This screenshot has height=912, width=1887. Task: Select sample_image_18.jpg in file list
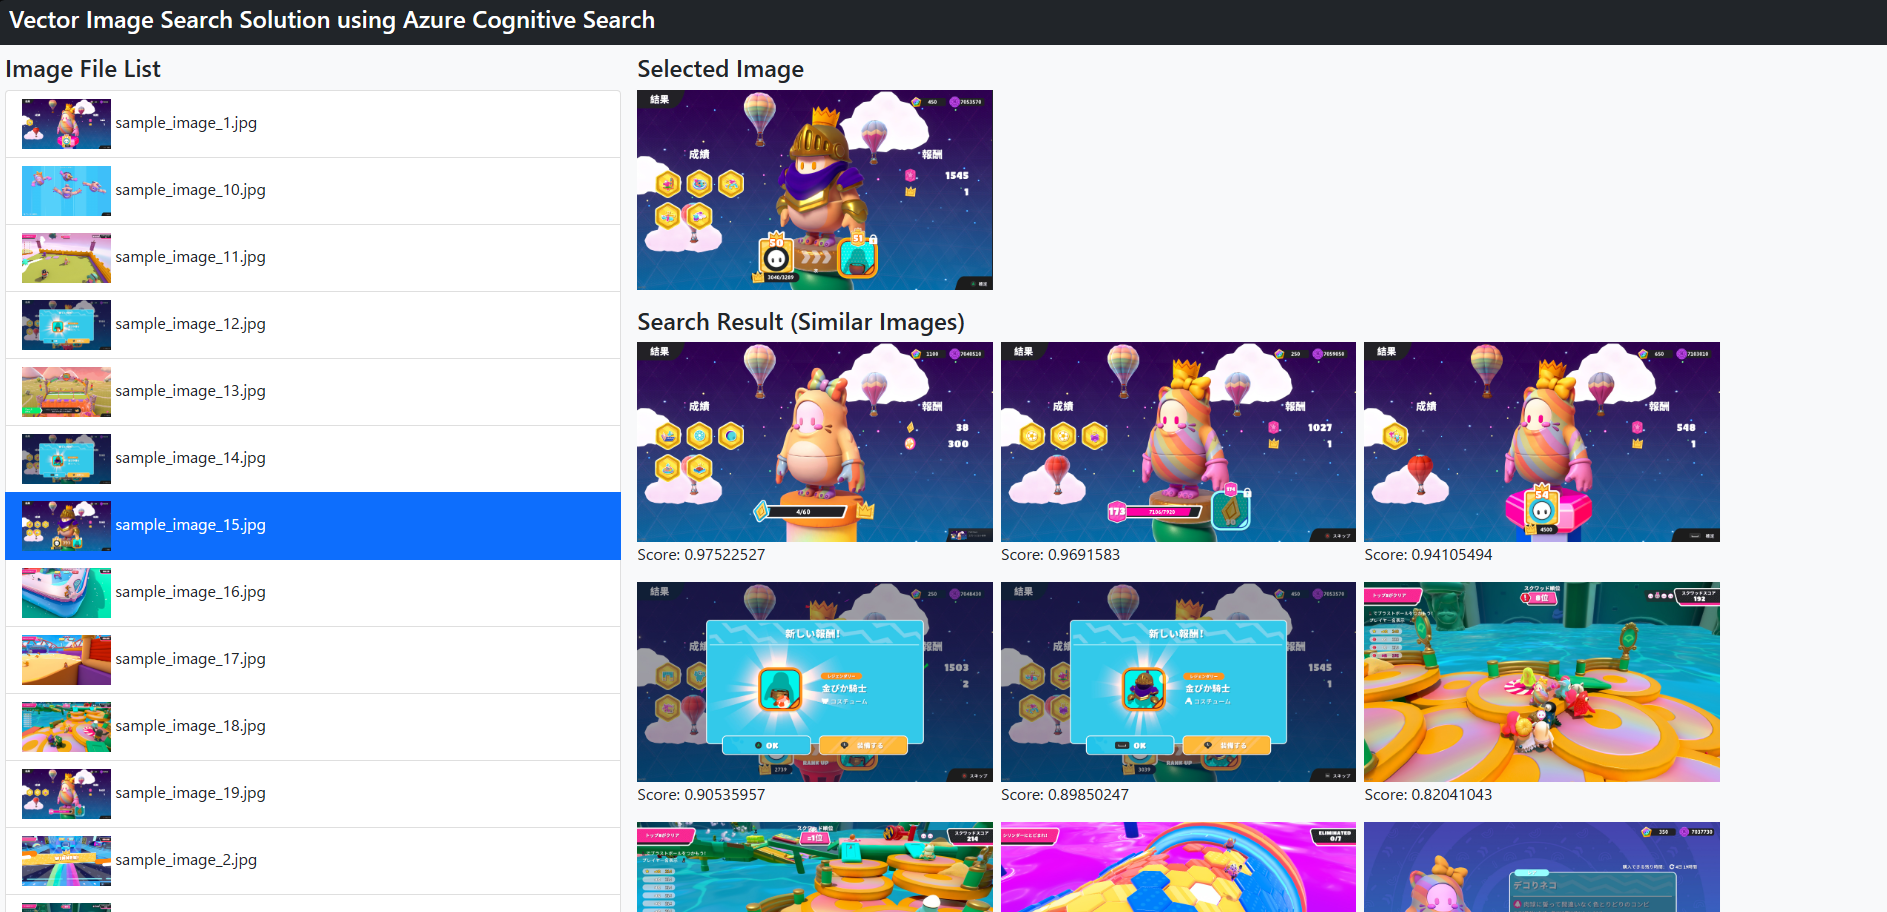click(313, 727)
